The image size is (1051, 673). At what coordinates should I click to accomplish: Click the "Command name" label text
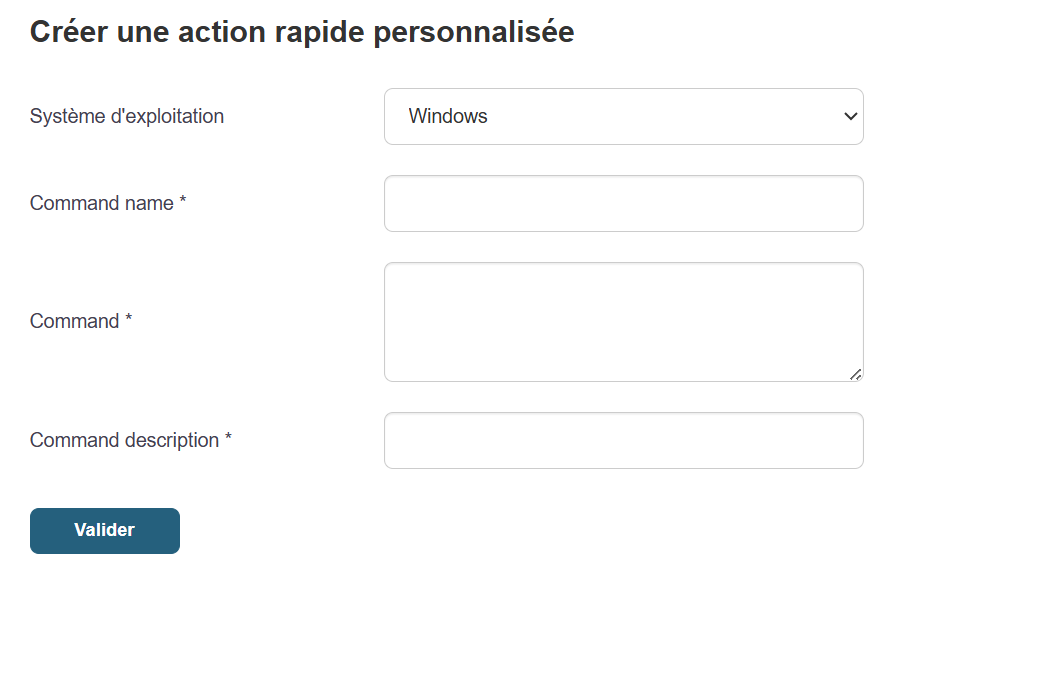(x=102, y=204)
